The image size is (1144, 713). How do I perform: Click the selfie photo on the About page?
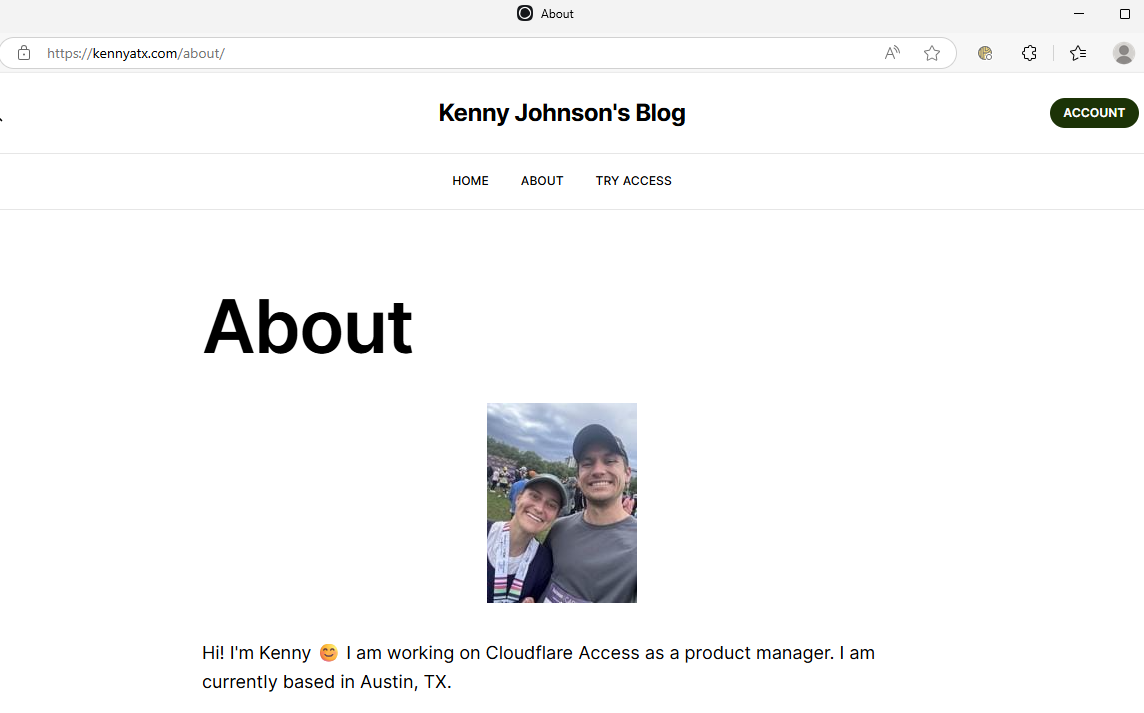pyautogui.click(x=562, y=503)
